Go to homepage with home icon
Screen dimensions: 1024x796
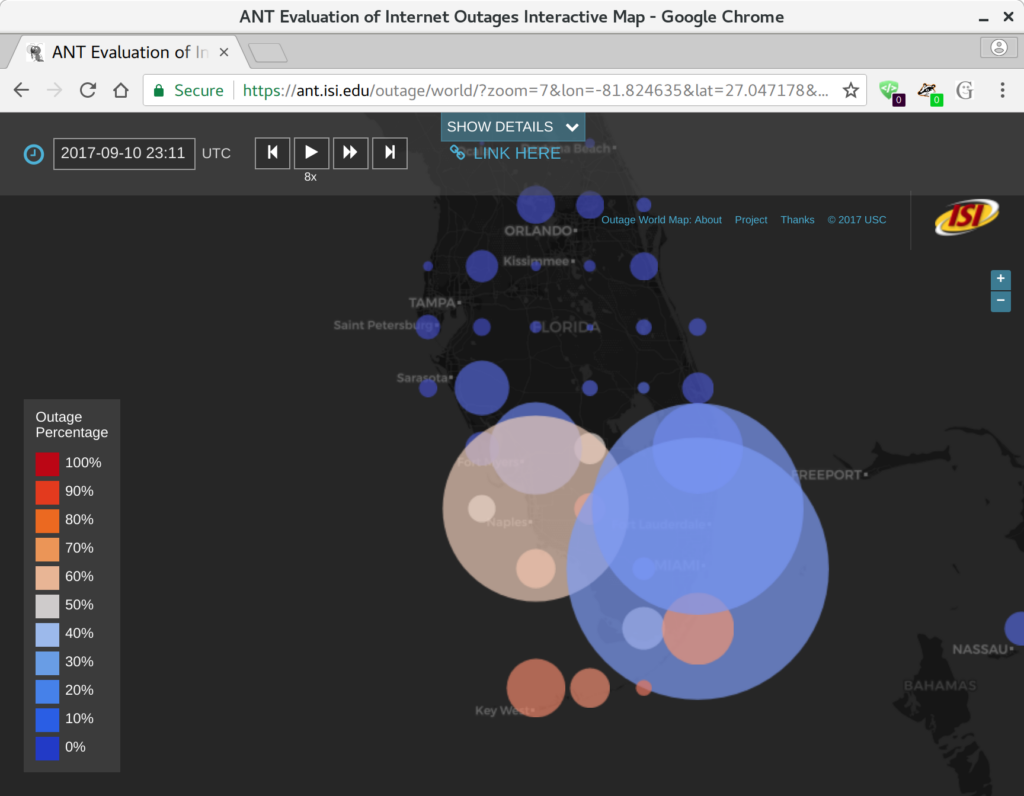(x=121, y=90)
